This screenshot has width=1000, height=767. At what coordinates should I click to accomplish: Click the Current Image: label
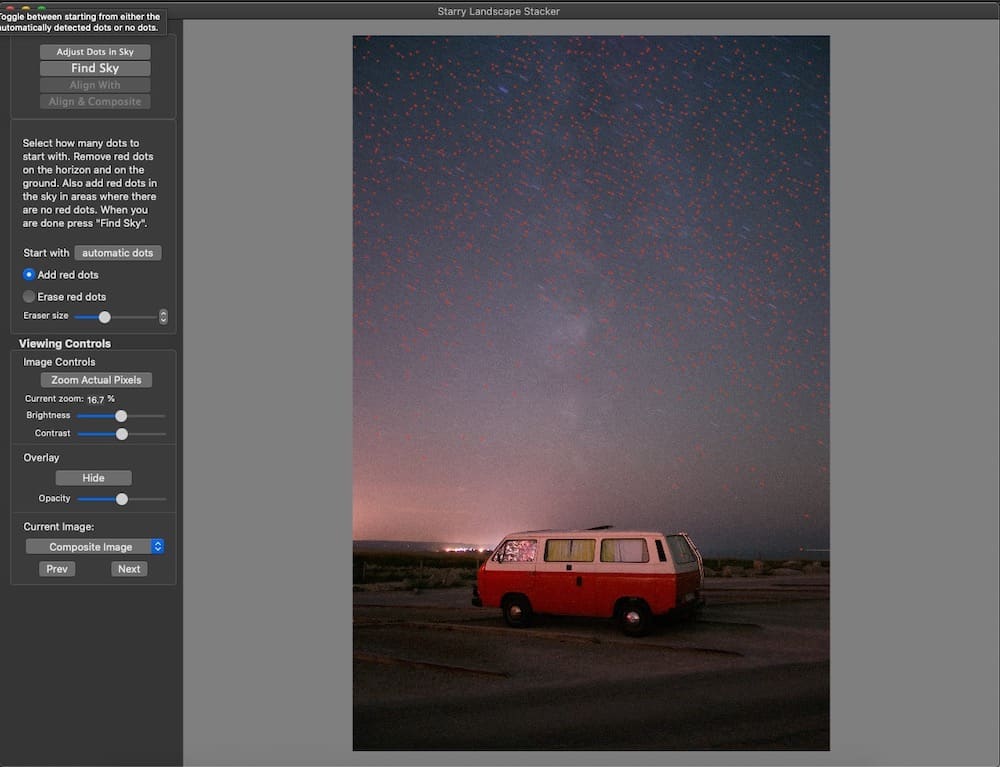click(x=59, y=527)
